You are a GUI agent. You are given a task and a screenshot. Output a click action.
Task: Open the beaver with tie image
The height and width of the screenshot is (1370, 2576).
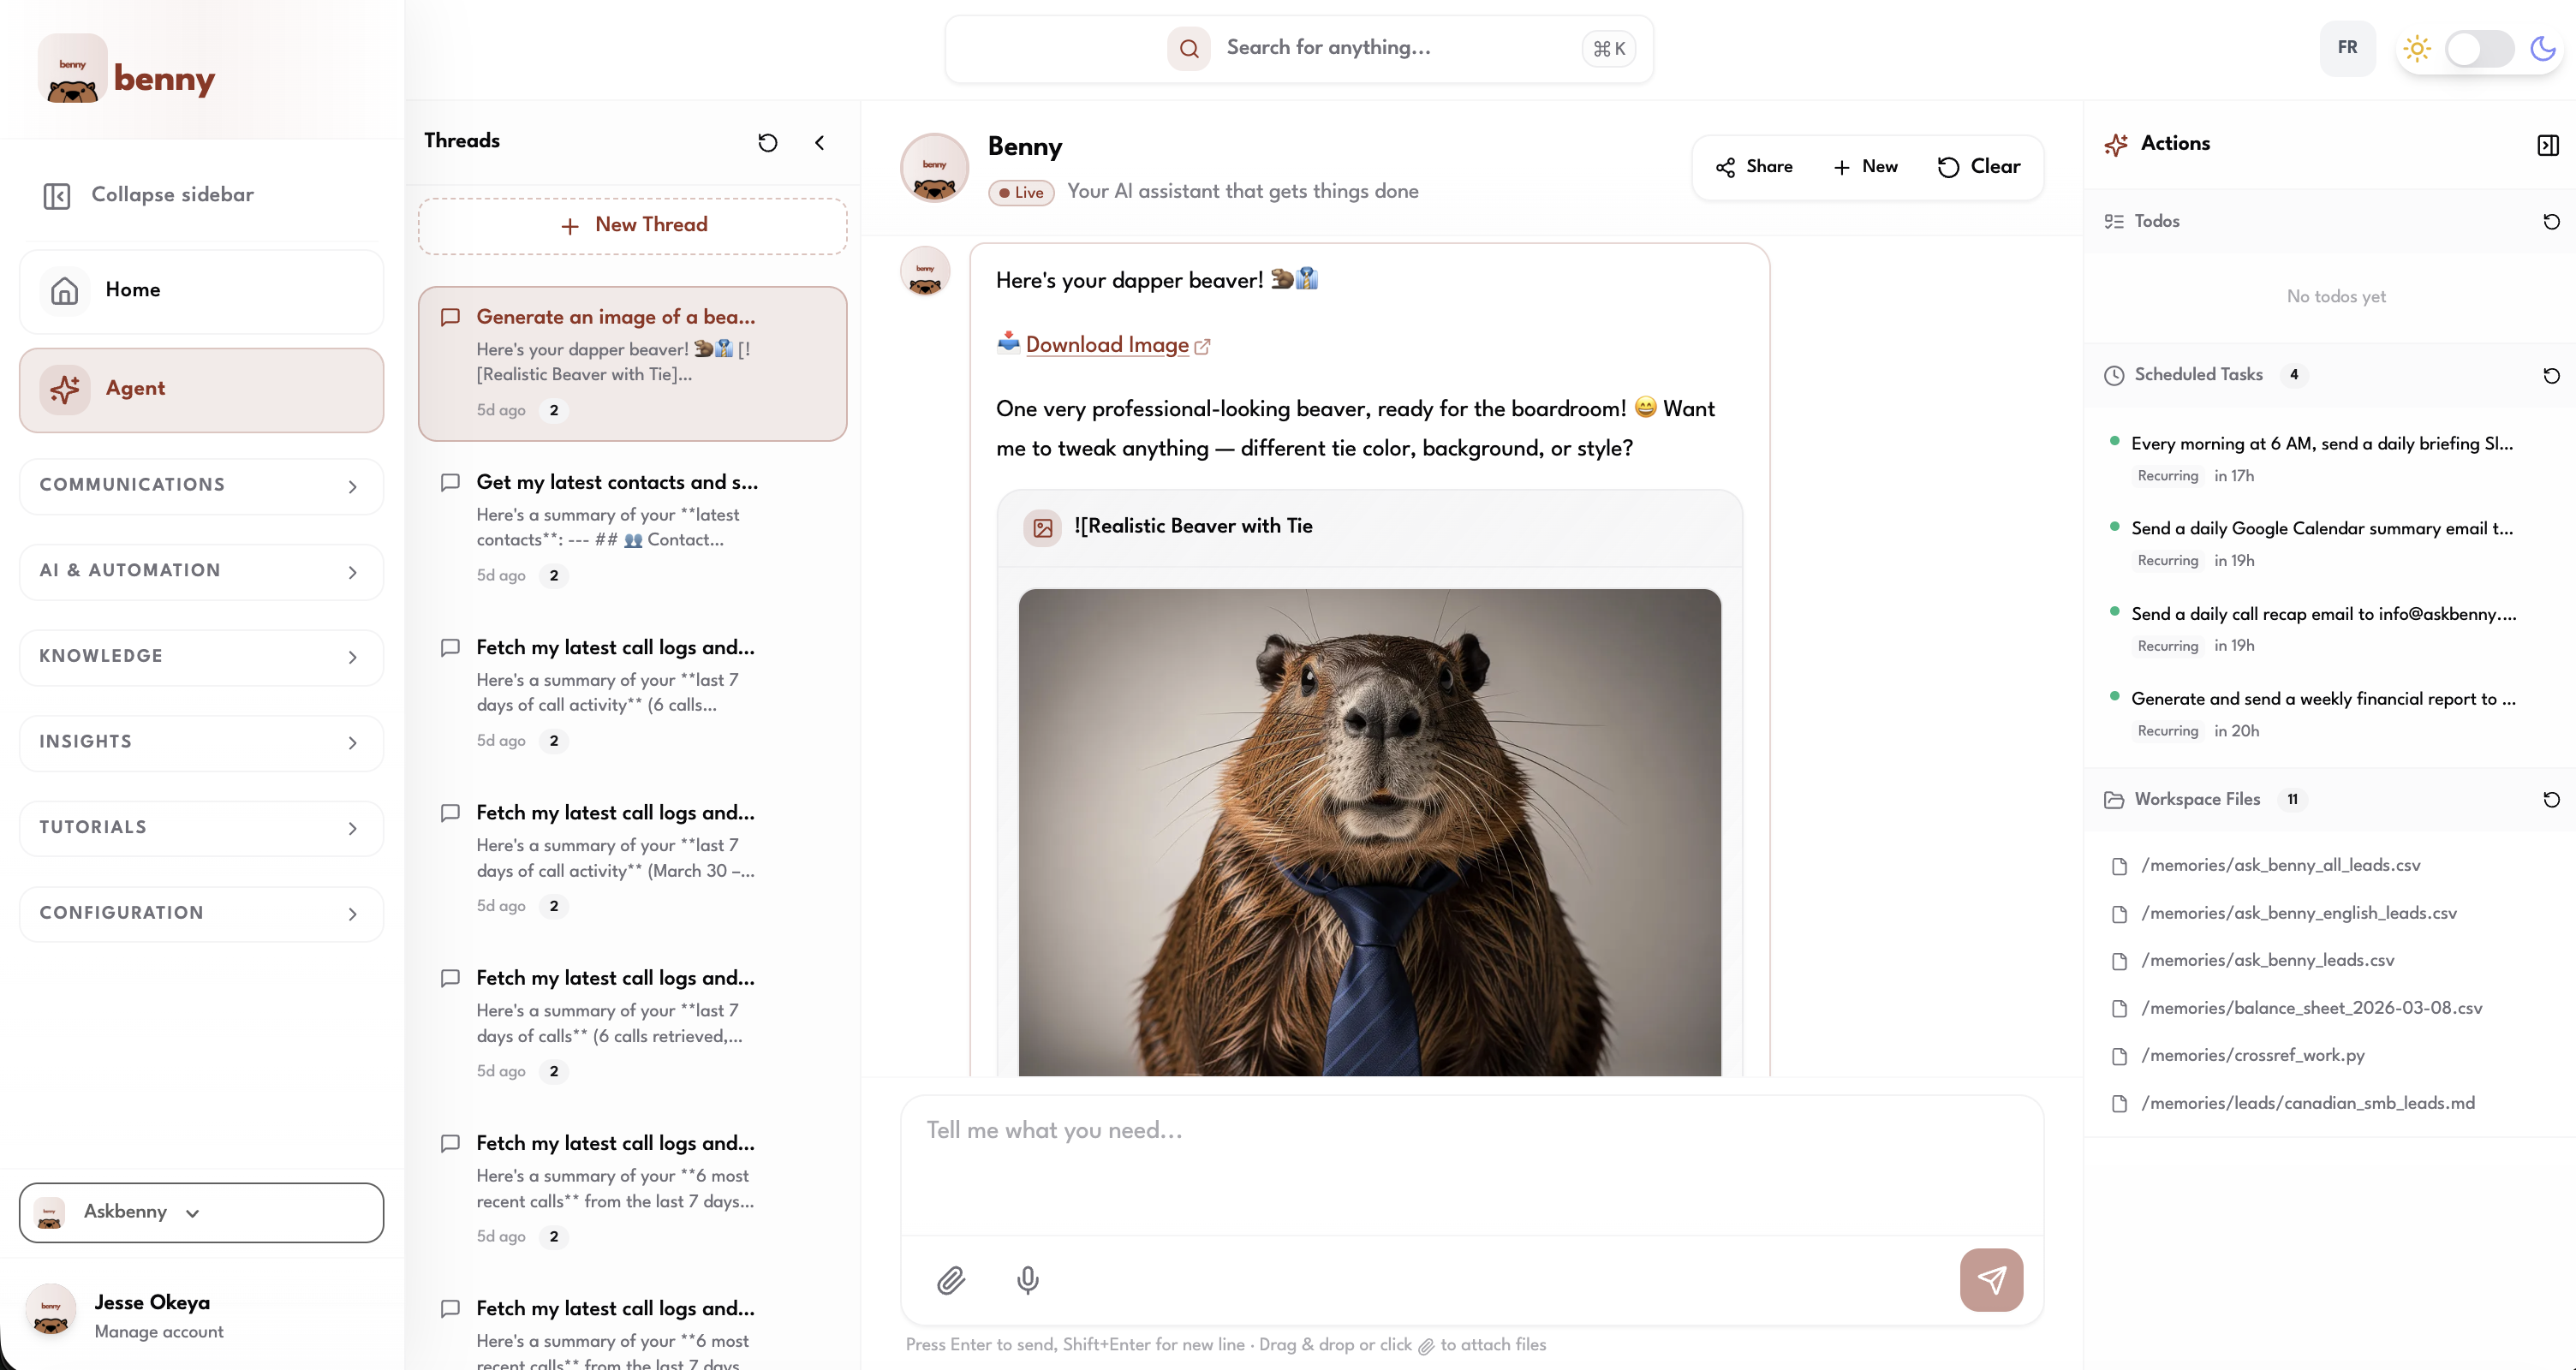point(1369,832)
